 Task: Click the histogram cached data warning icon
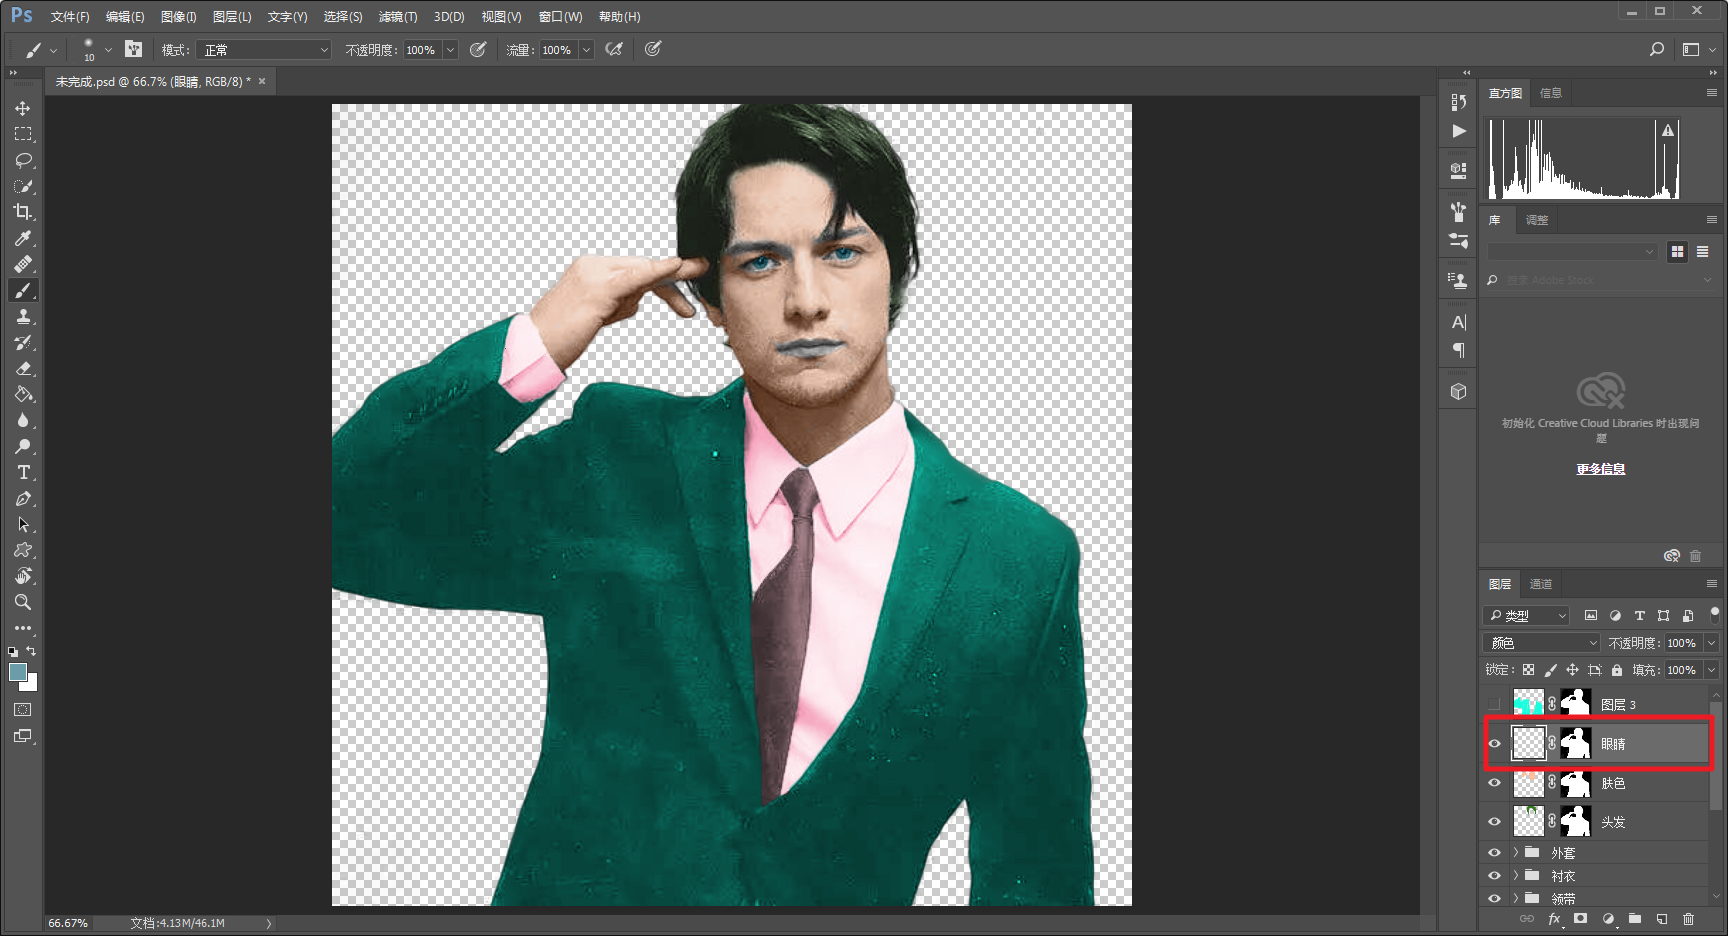(x=1668, y=130)
